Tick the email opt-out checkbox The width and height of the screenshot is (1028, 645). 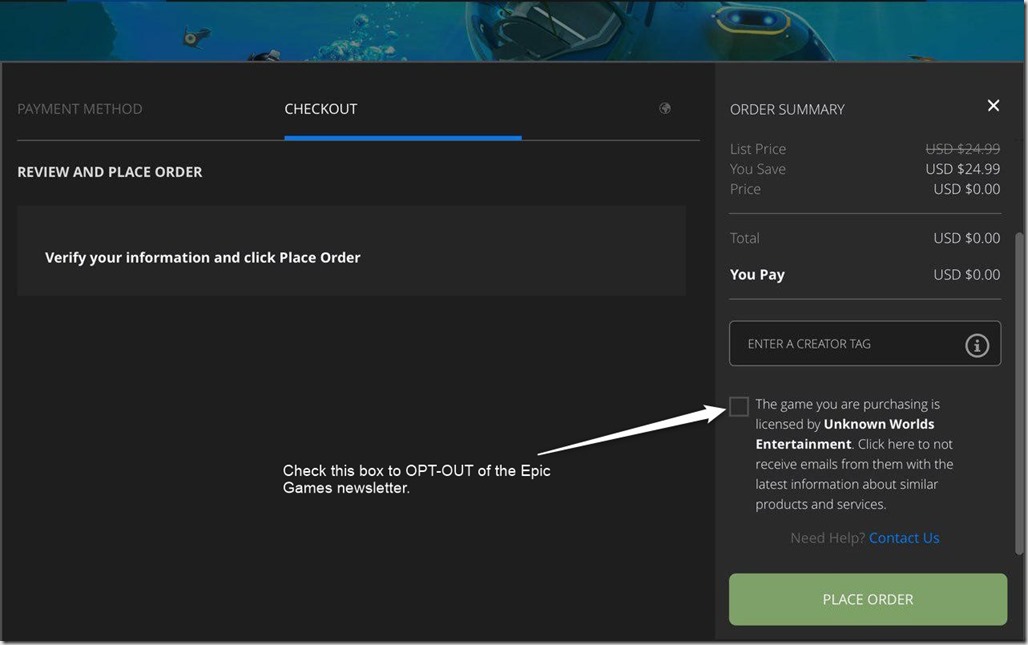(739, 406)
